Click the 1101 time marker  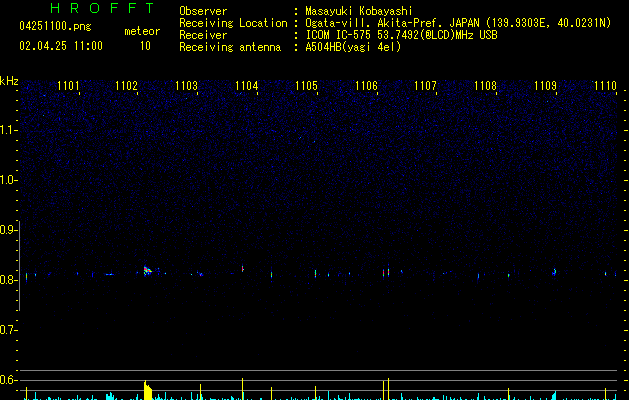[68, 86]
